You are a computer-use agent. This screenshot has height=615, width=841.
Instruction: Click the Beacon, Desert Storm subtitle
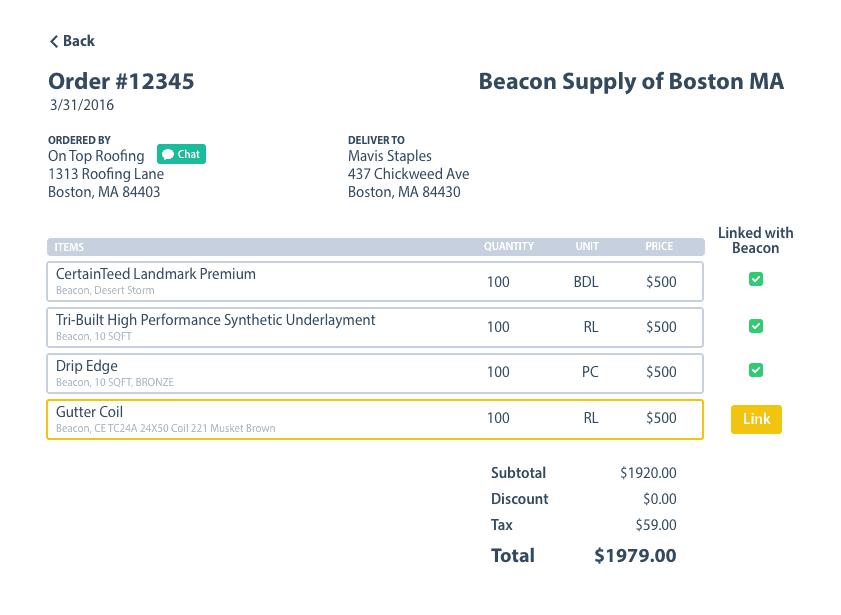[x=105, y=291]
